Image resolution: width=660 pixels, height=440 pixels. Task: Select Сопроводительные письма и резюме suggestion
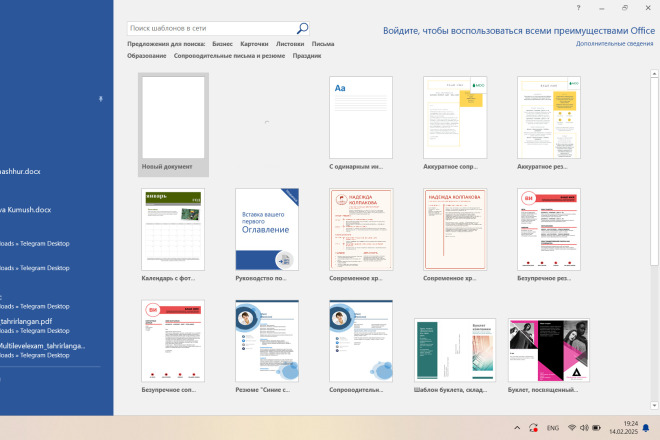click(229, 56)
